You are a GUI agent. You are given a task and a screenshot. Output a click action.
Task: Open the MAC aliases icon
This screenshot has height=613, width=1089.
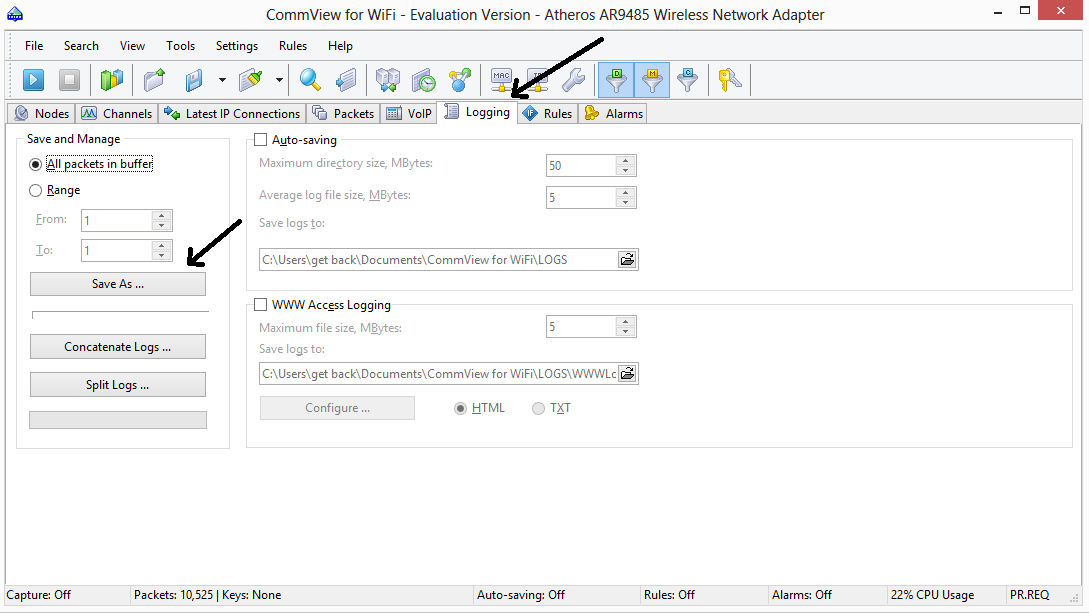501,80
